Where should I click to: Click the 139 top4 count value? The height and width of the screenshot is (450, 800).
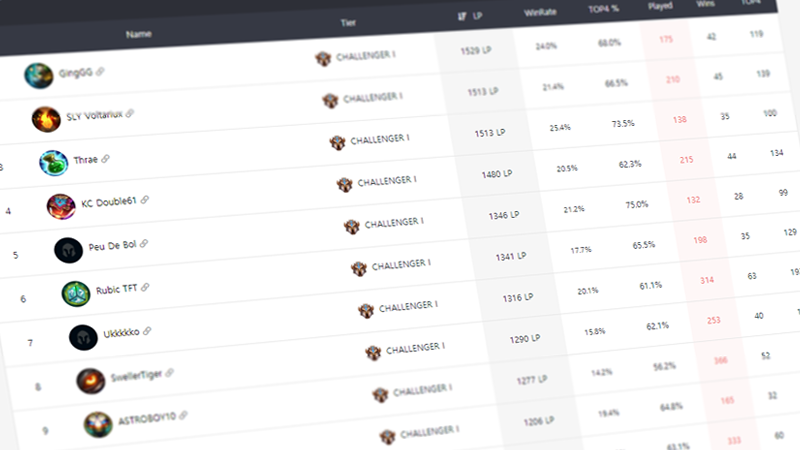763,74
